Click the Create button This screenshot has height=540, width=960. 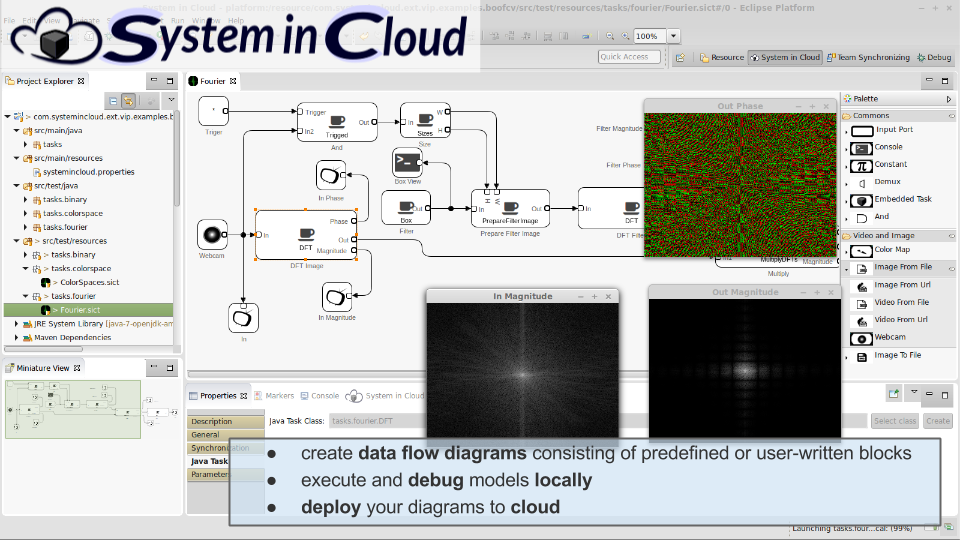click(x=938, y=421)
